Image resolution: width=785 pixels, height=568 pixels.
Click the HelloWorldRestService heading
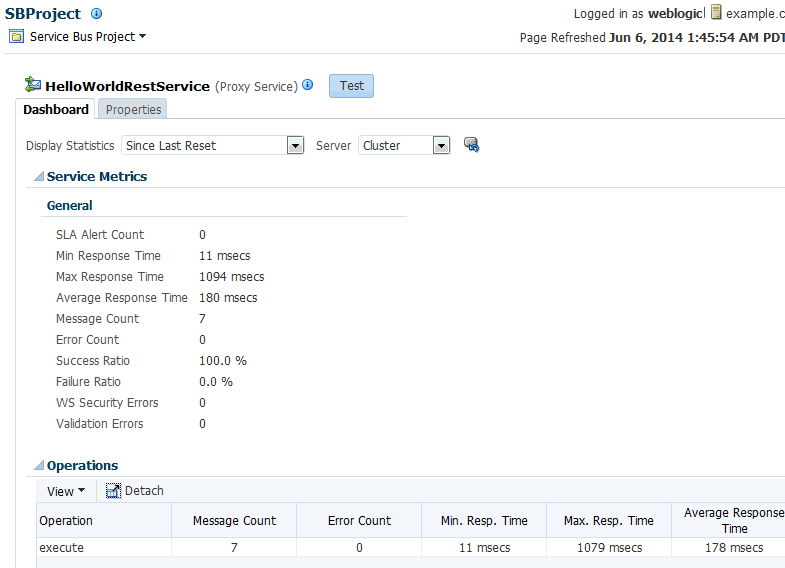tap(127, 86)
